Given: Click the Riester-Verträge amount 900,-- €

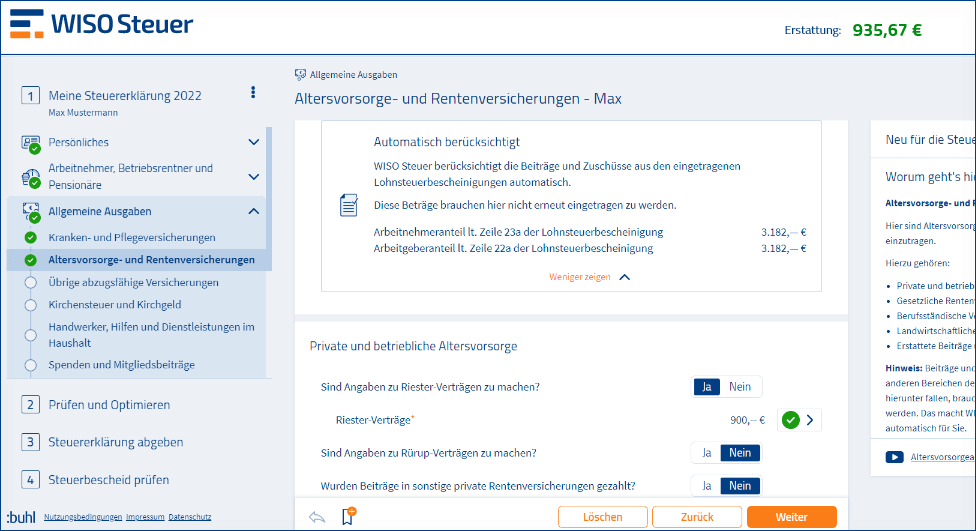Looking at the screenshot, I should [x=748, y=420].
